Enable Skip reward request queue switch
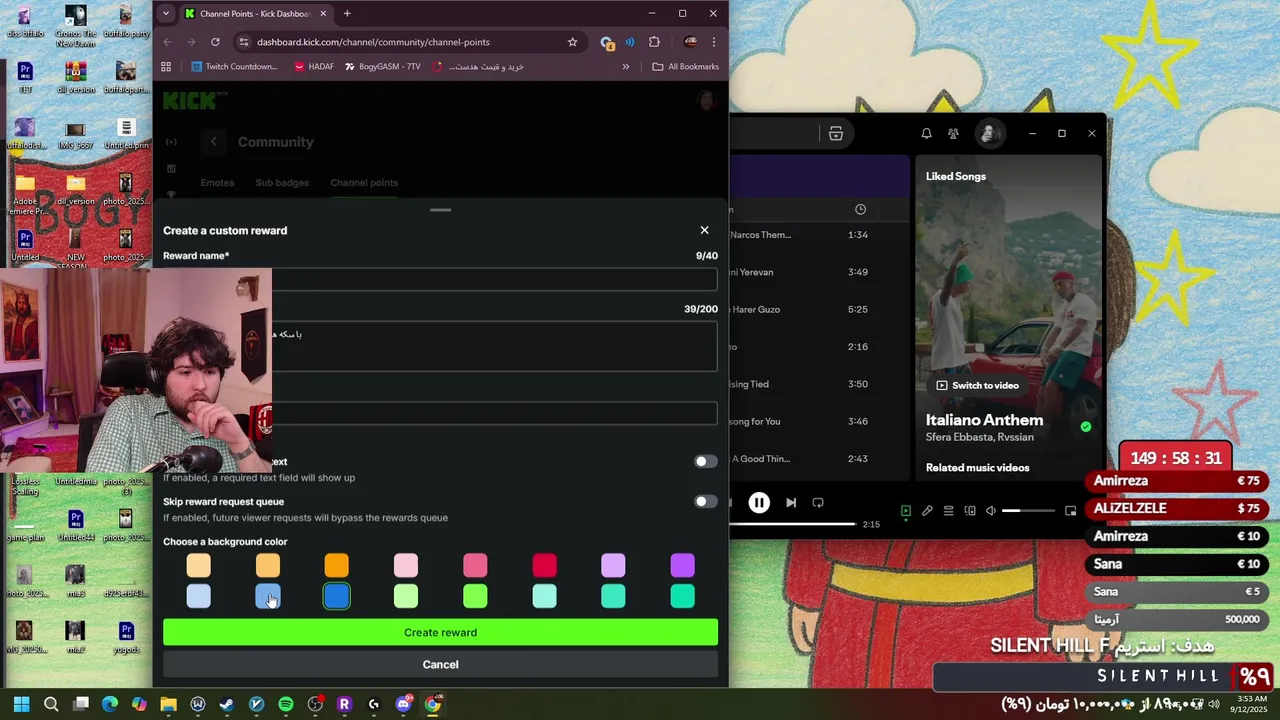Viewport: 1280px width, 720px height. [x=706, y=501]
